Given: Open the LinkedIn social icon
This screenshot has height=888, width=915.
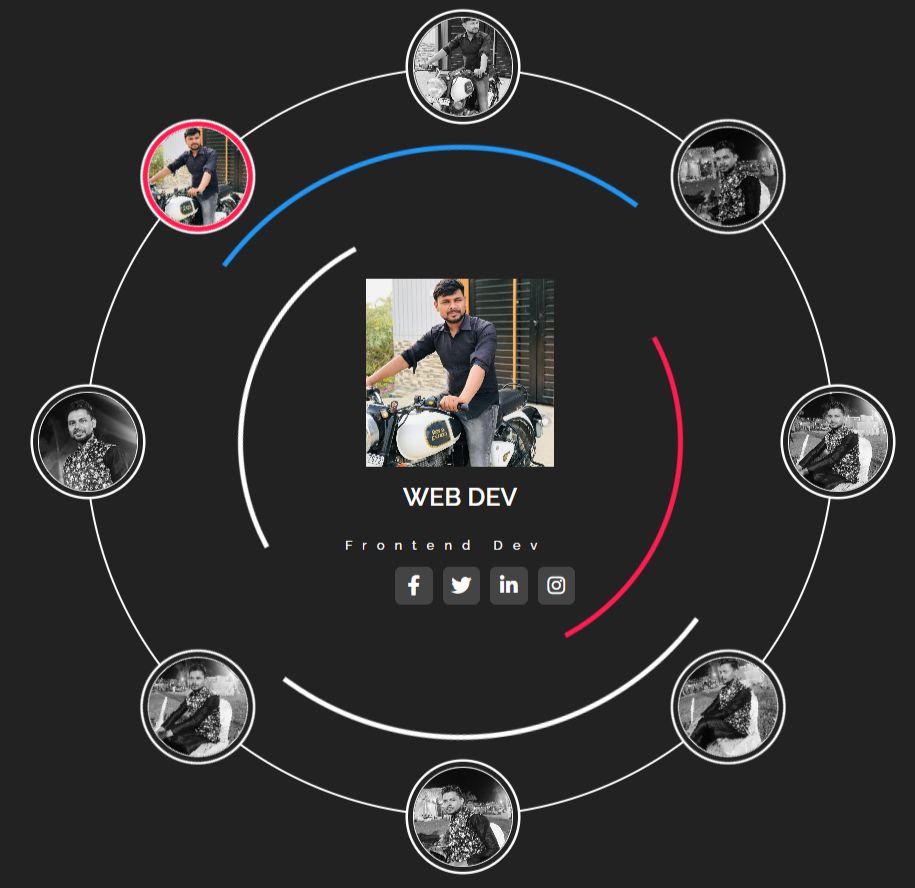Looking at the screenshot, I should coord(509,585).
